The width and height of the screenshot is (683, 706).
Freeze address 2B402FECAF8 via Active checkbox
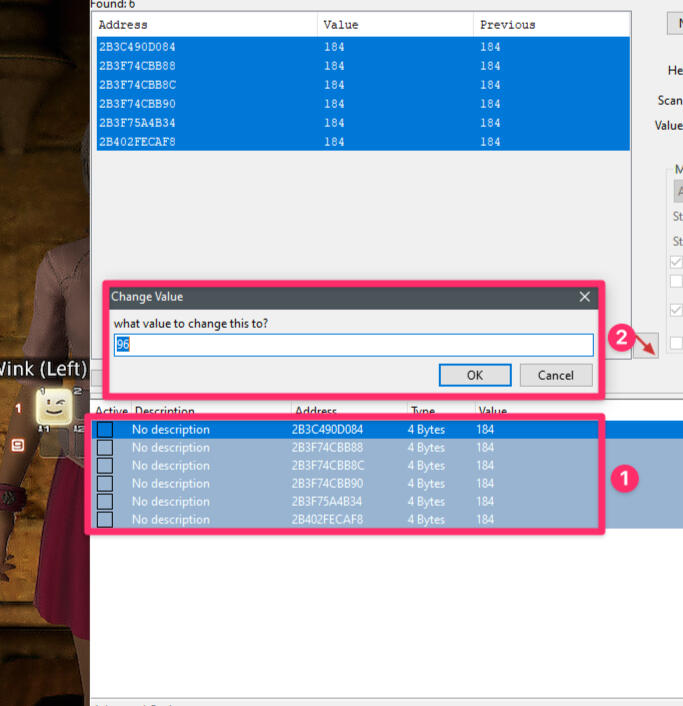pos(105,520)
